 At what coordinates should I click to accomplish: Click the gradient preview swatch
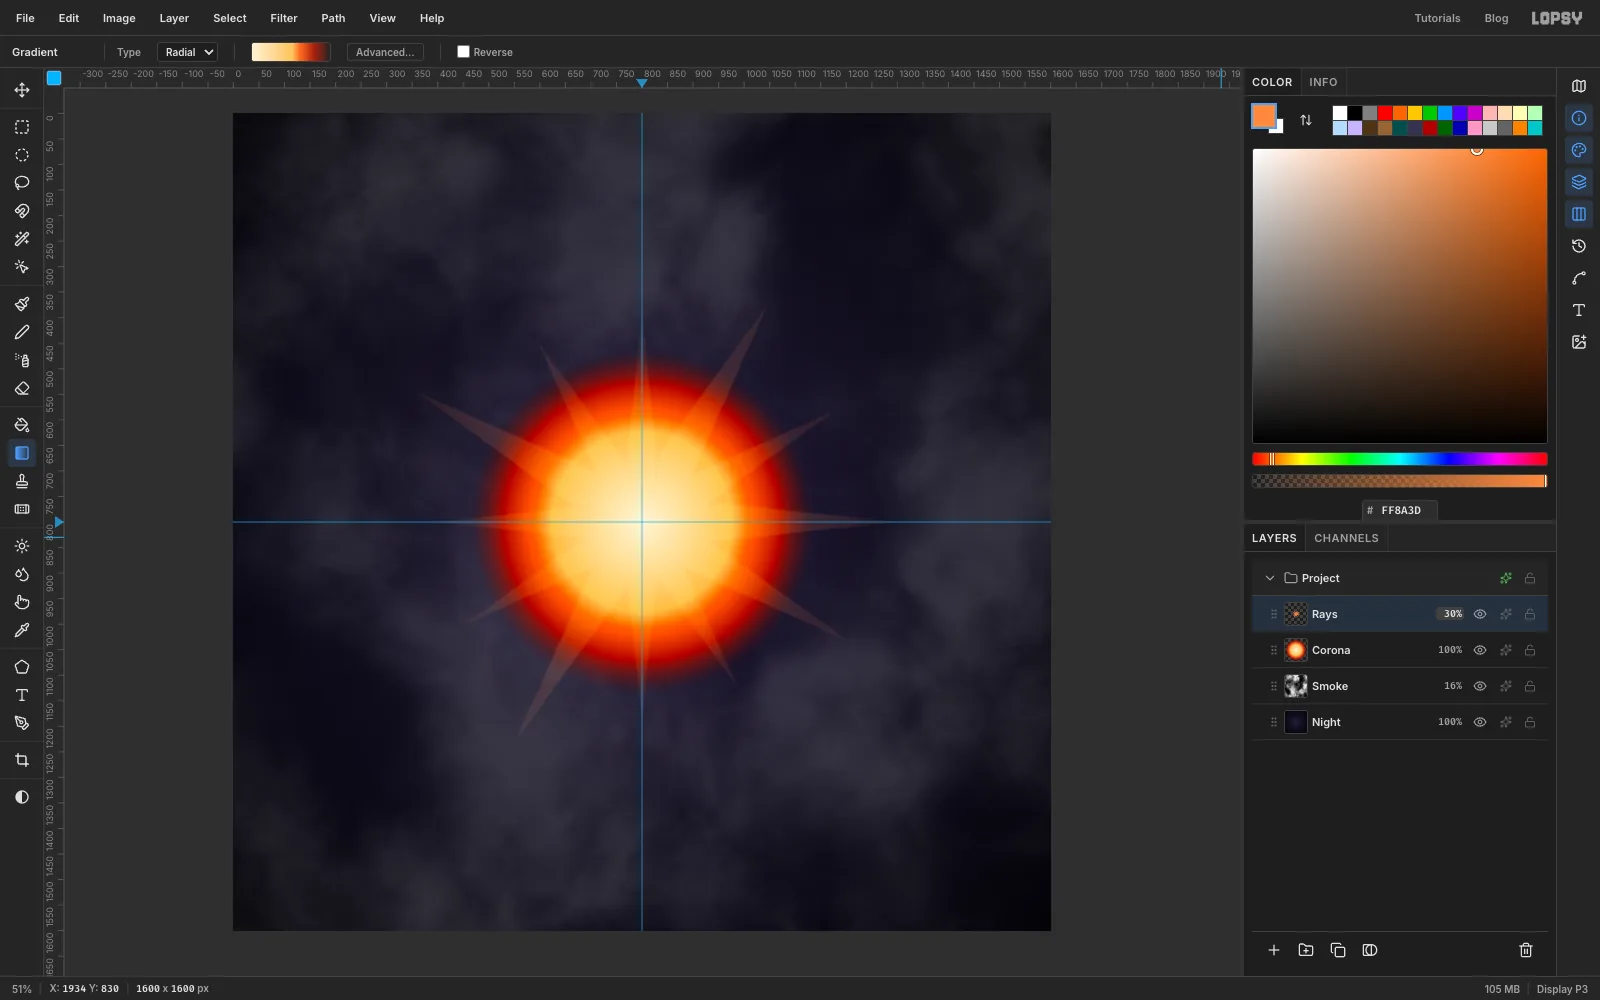coord(291,52)
